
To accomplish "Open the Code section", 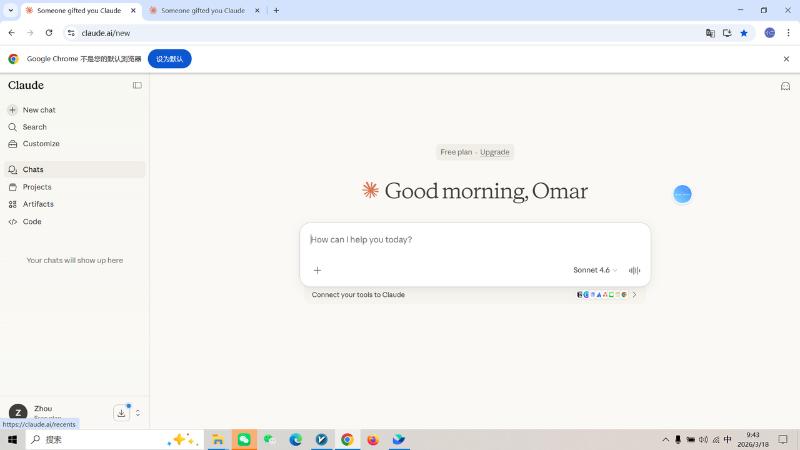I will pyautogui.click(x=32, y=222).
